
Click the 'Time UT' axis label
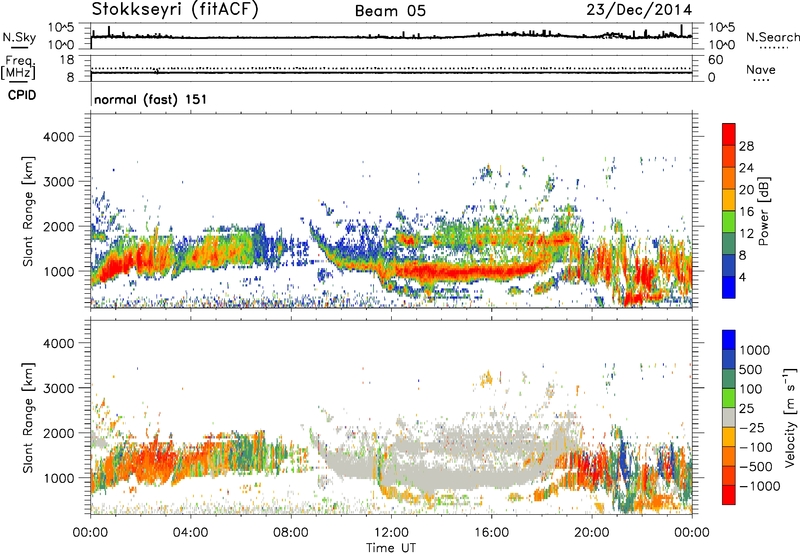391,548
